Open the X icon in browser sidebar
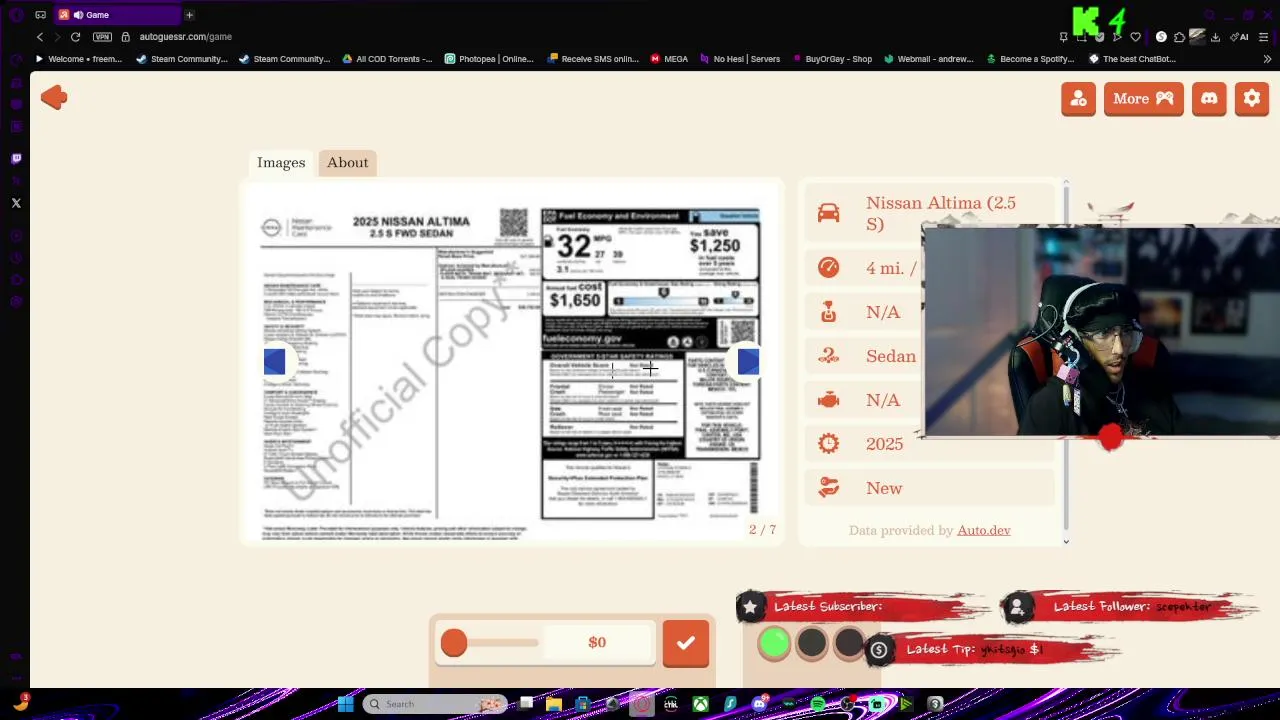The image size is (1280, 720). pos(16,203)
